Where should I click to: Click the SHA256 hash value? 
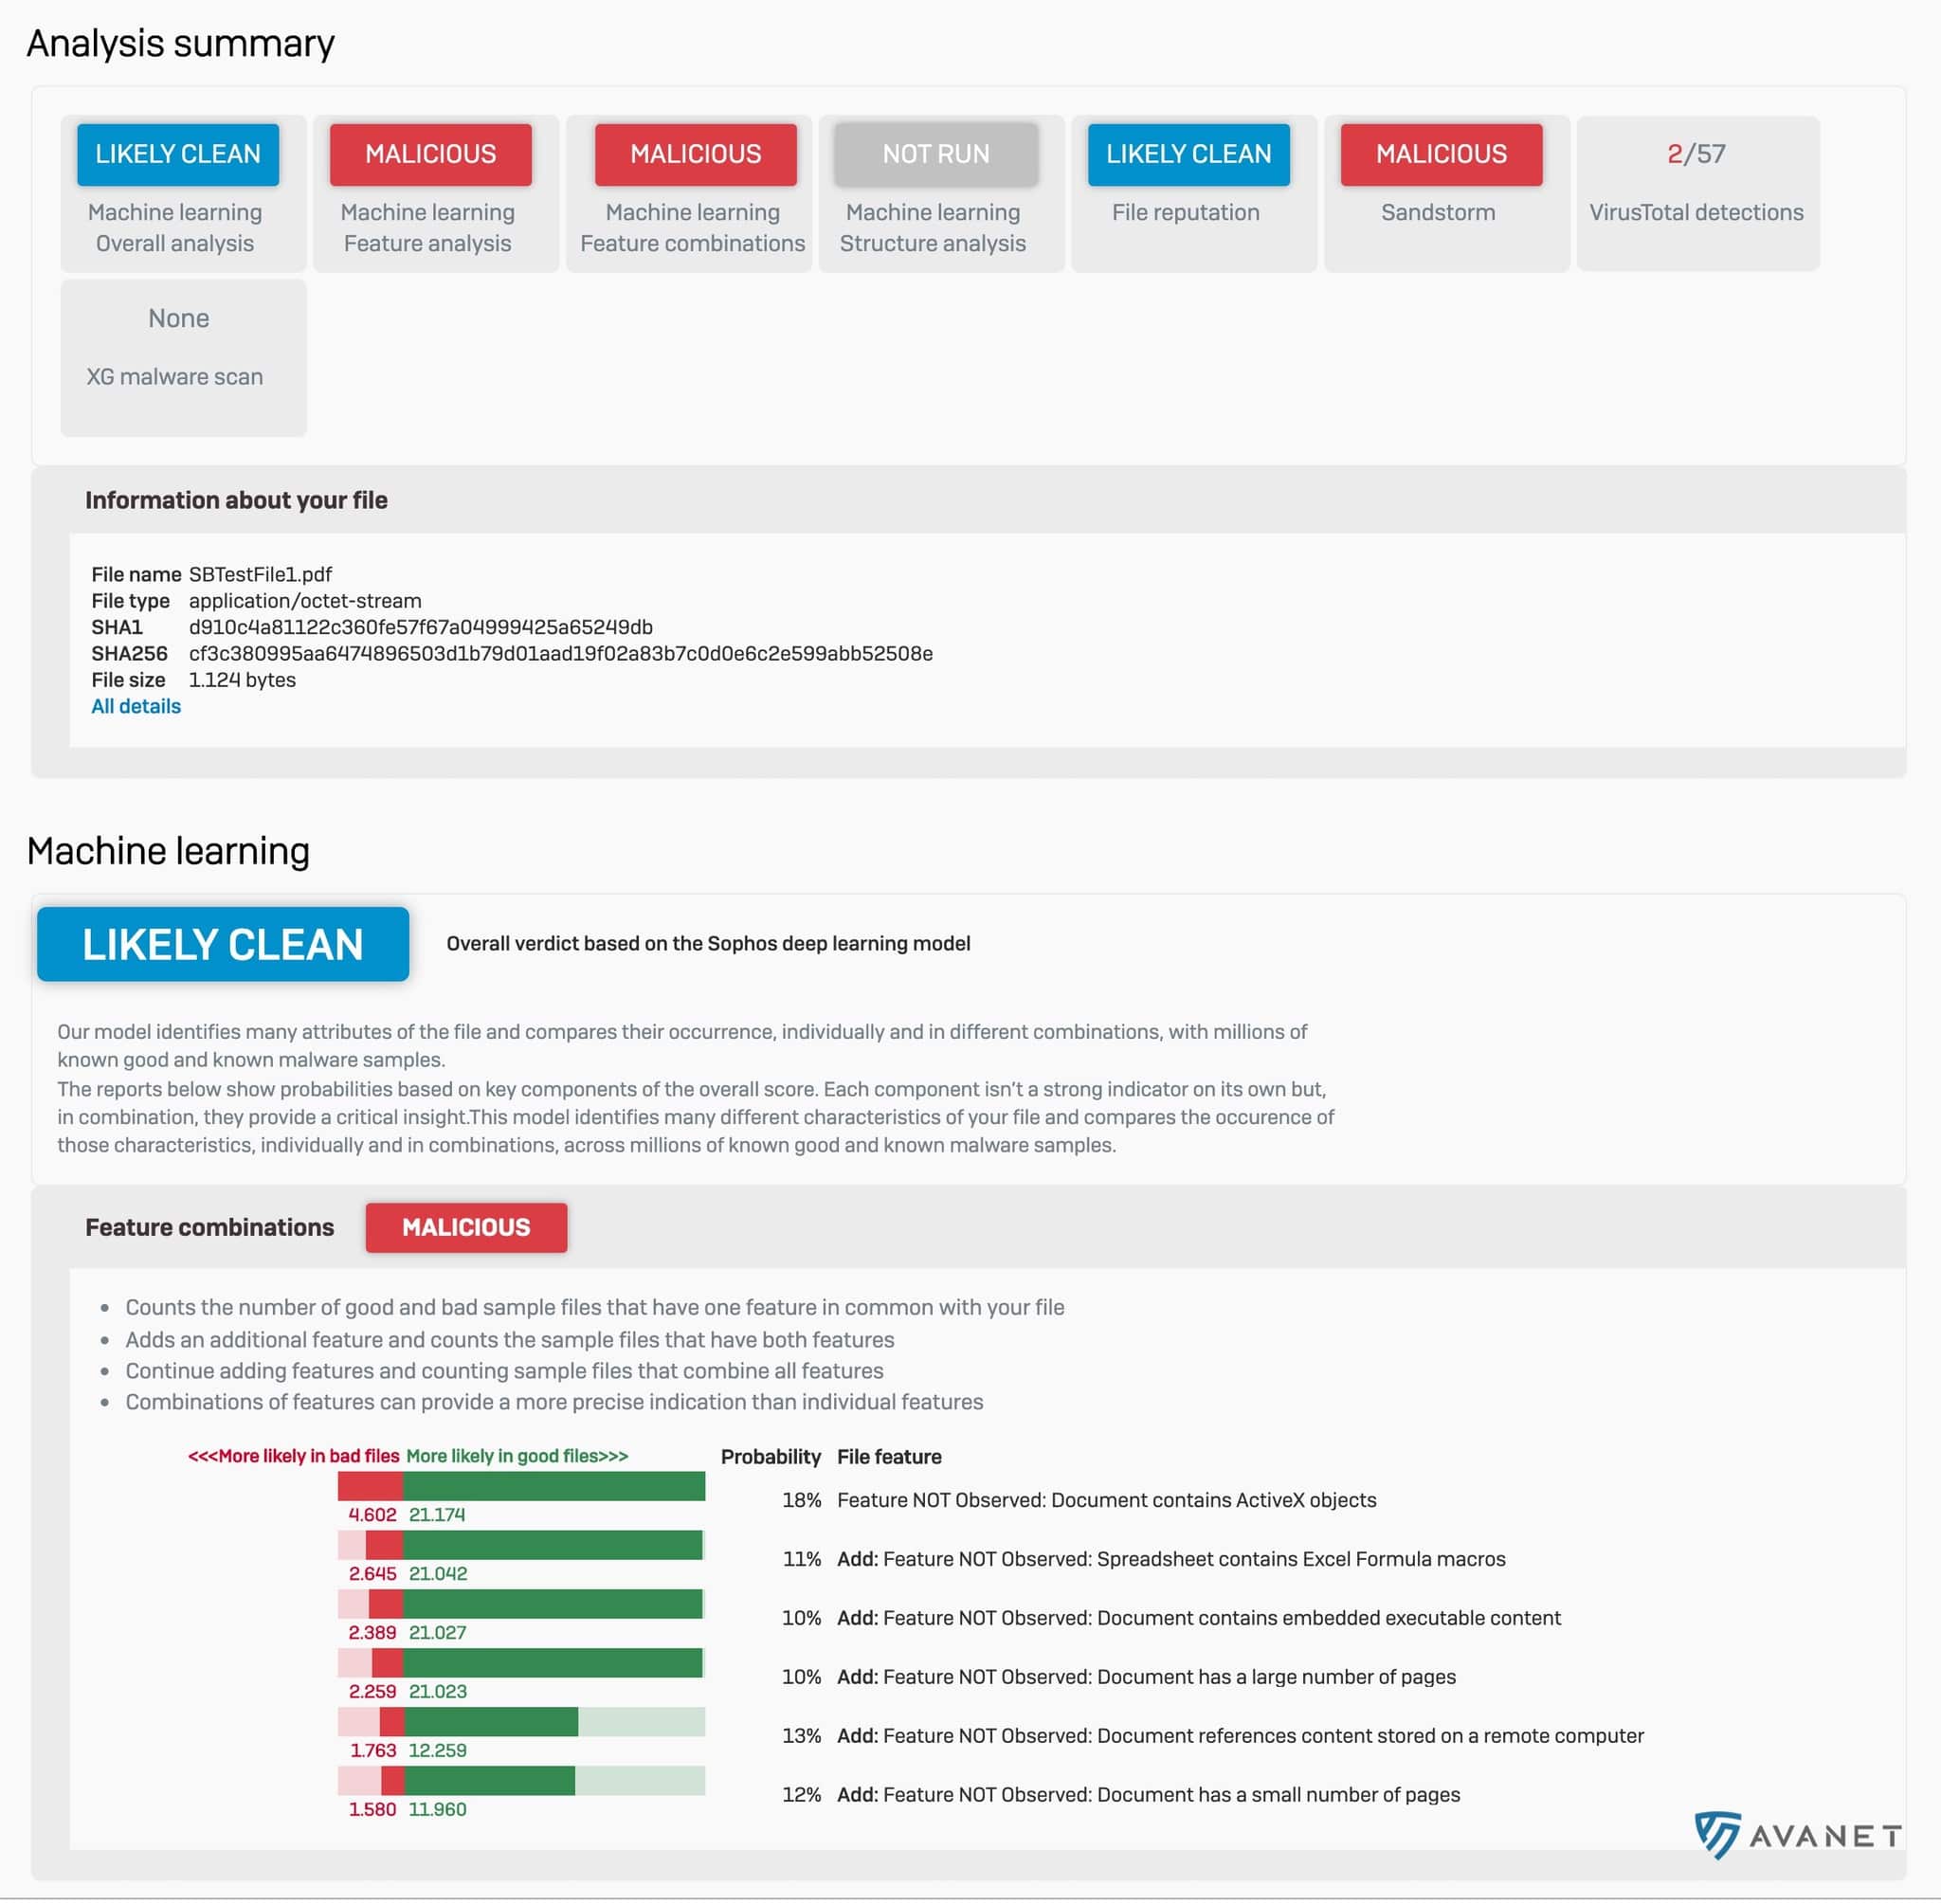coord(560,653)
